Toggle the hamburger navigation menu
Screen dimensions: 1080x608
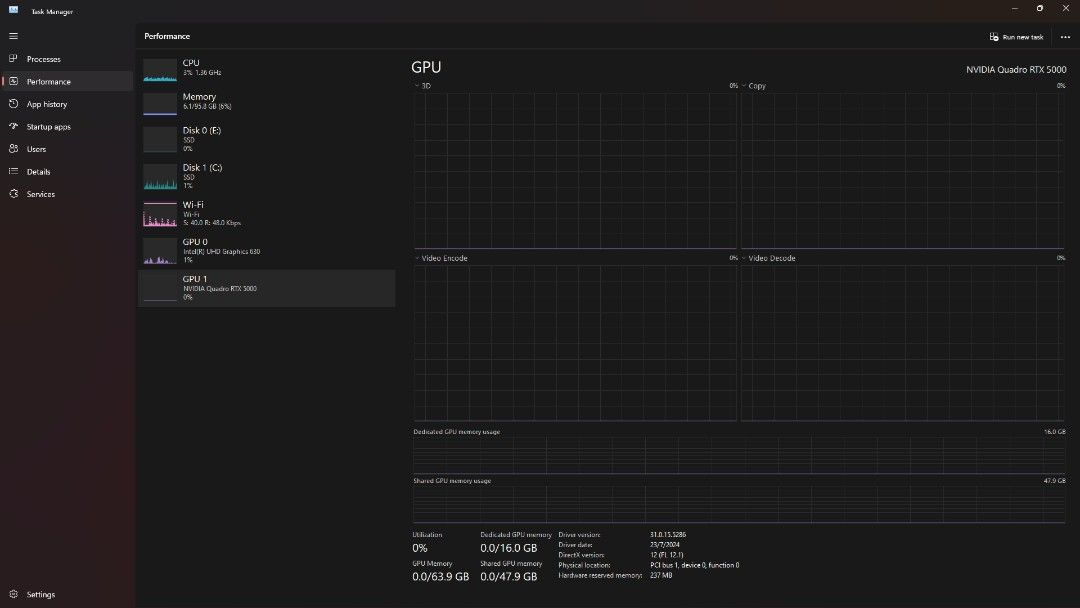click(x=13, y=36)
